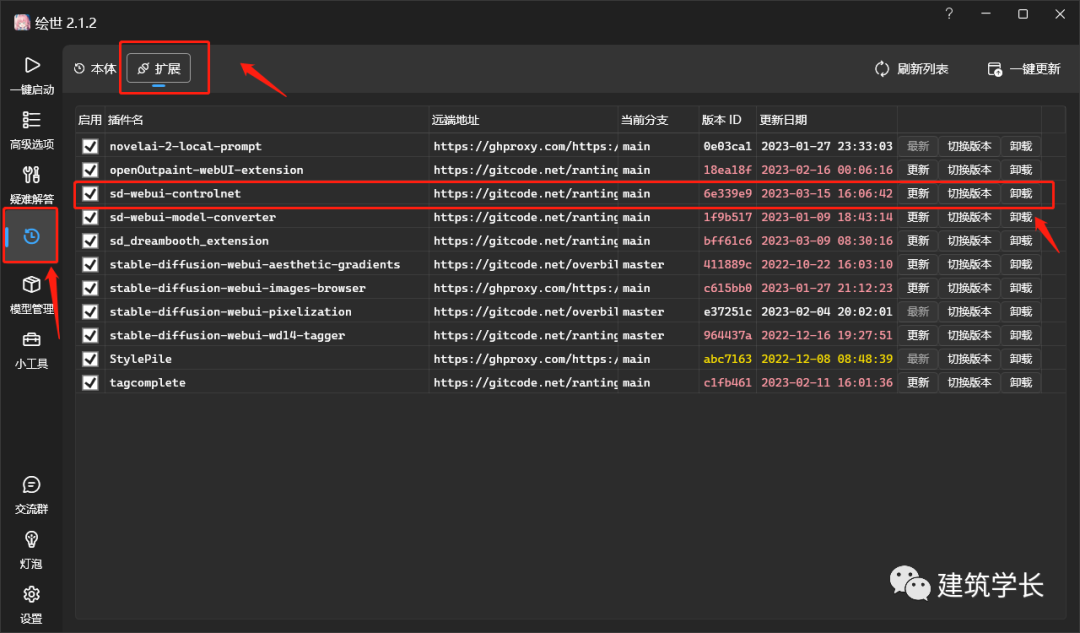This screenshot has width=1080, height=633.
Task: Click 更新 for sd-webui-model-converter
Action: (917, 217)
